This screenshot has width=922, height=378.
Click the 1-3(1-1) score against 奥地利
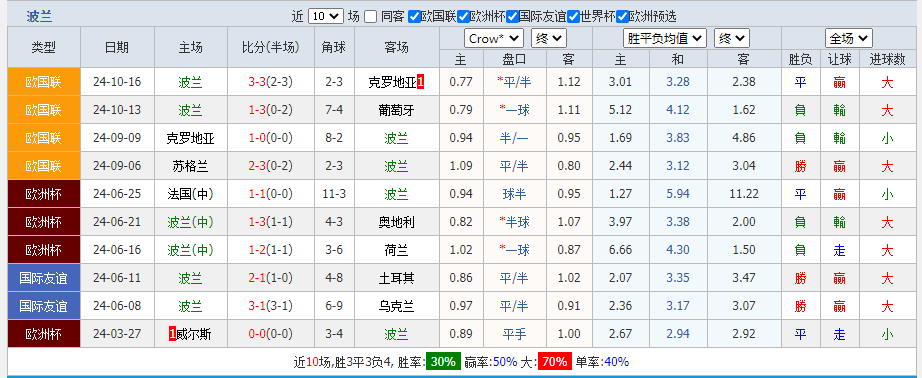click(270, 222)
